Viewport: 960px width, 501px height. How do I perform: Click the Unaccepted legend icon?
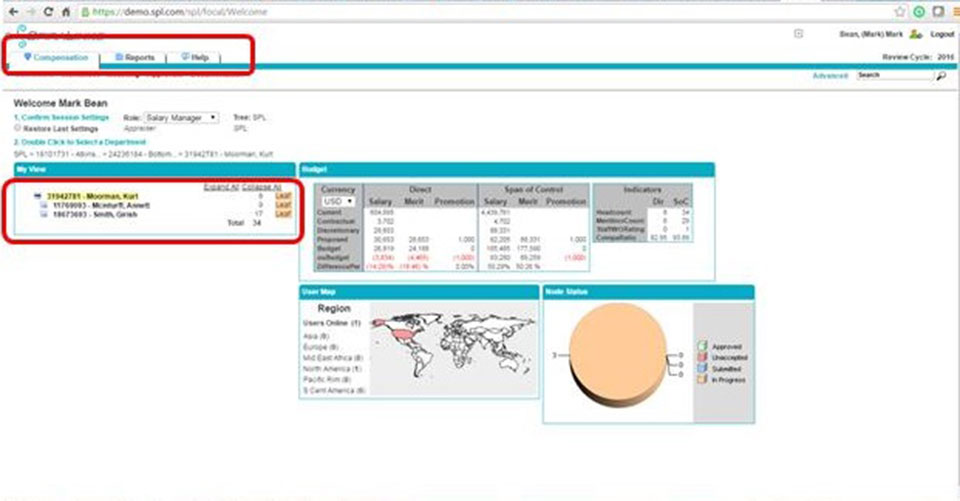pyautogui.click(x=702, y=357)
